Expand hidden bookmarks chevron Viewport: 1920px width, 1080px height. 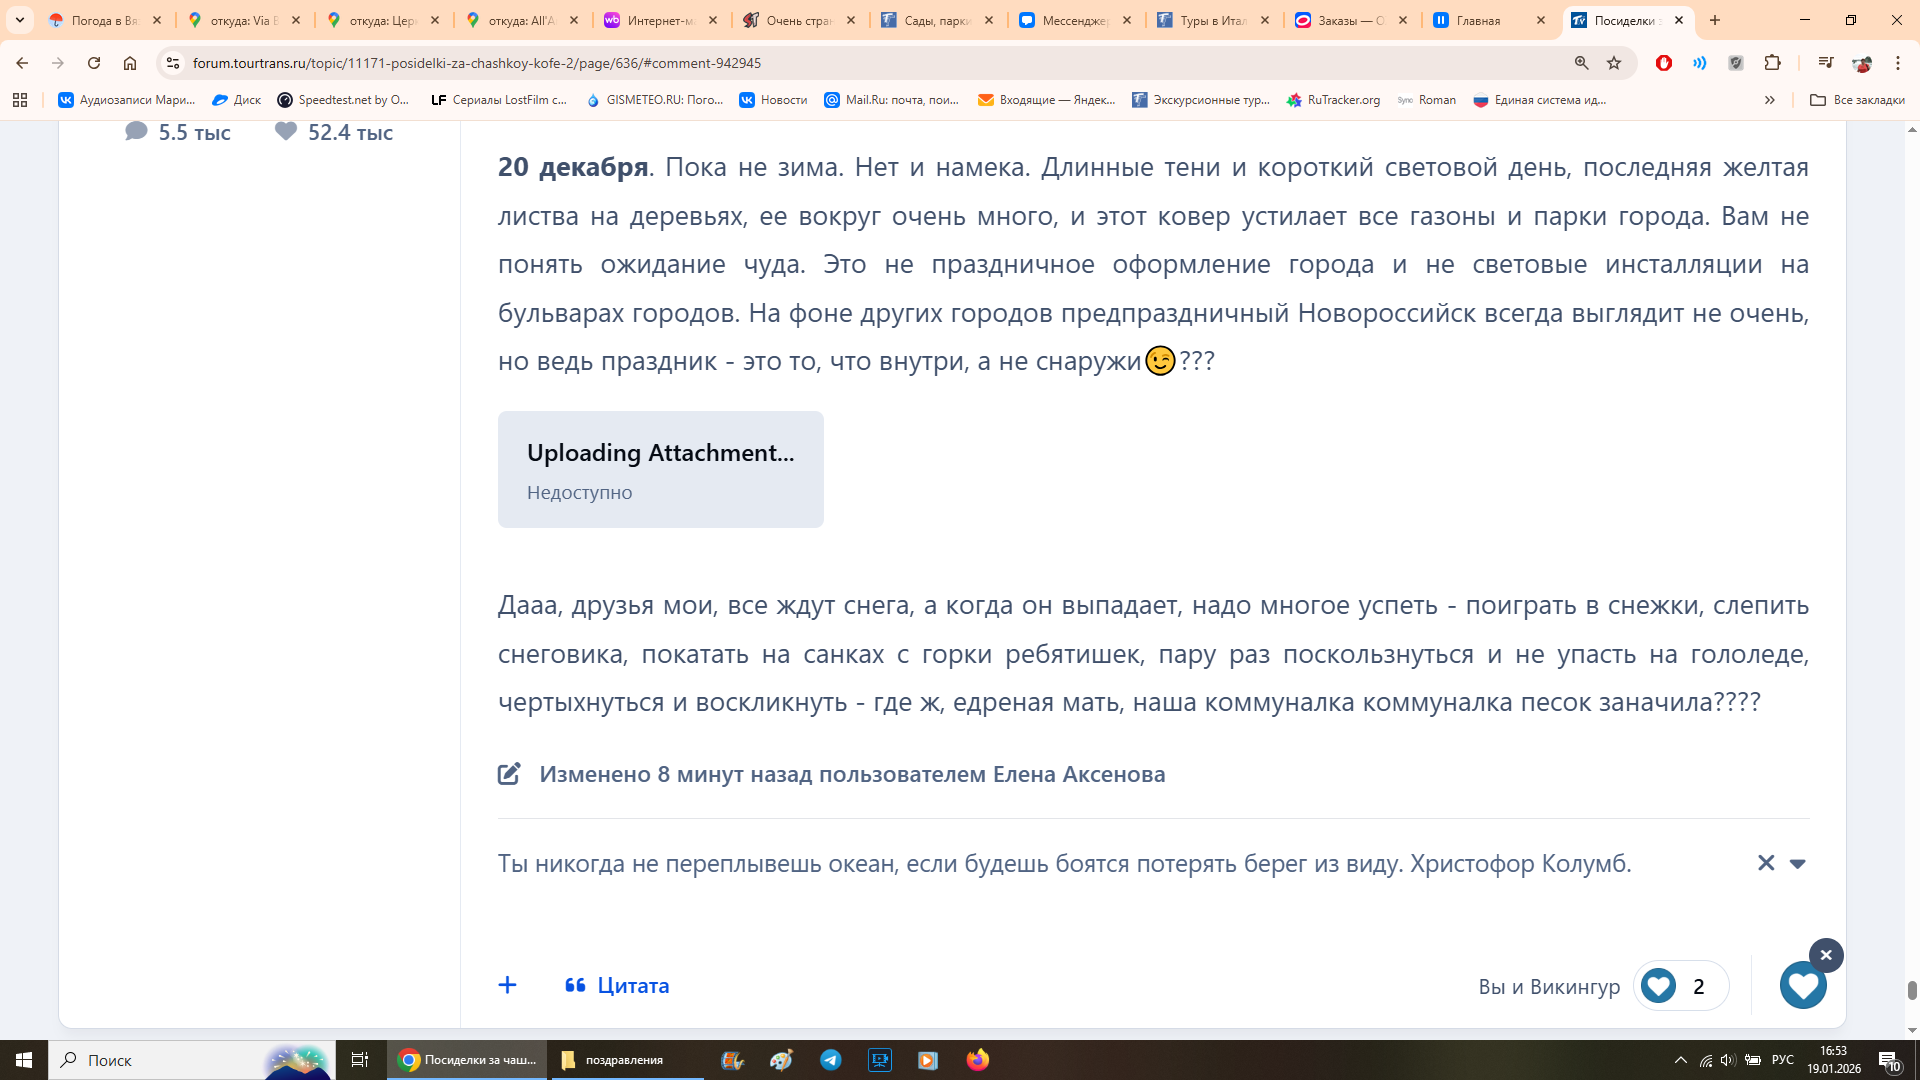(x=1769, y=100)
